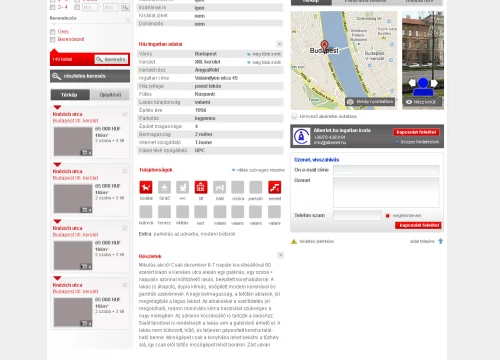Image resolution: width=500 pixels, height=360 pixels.
Task: Check the 'Berendezett' checkbox
Action: tap(52, 40)
